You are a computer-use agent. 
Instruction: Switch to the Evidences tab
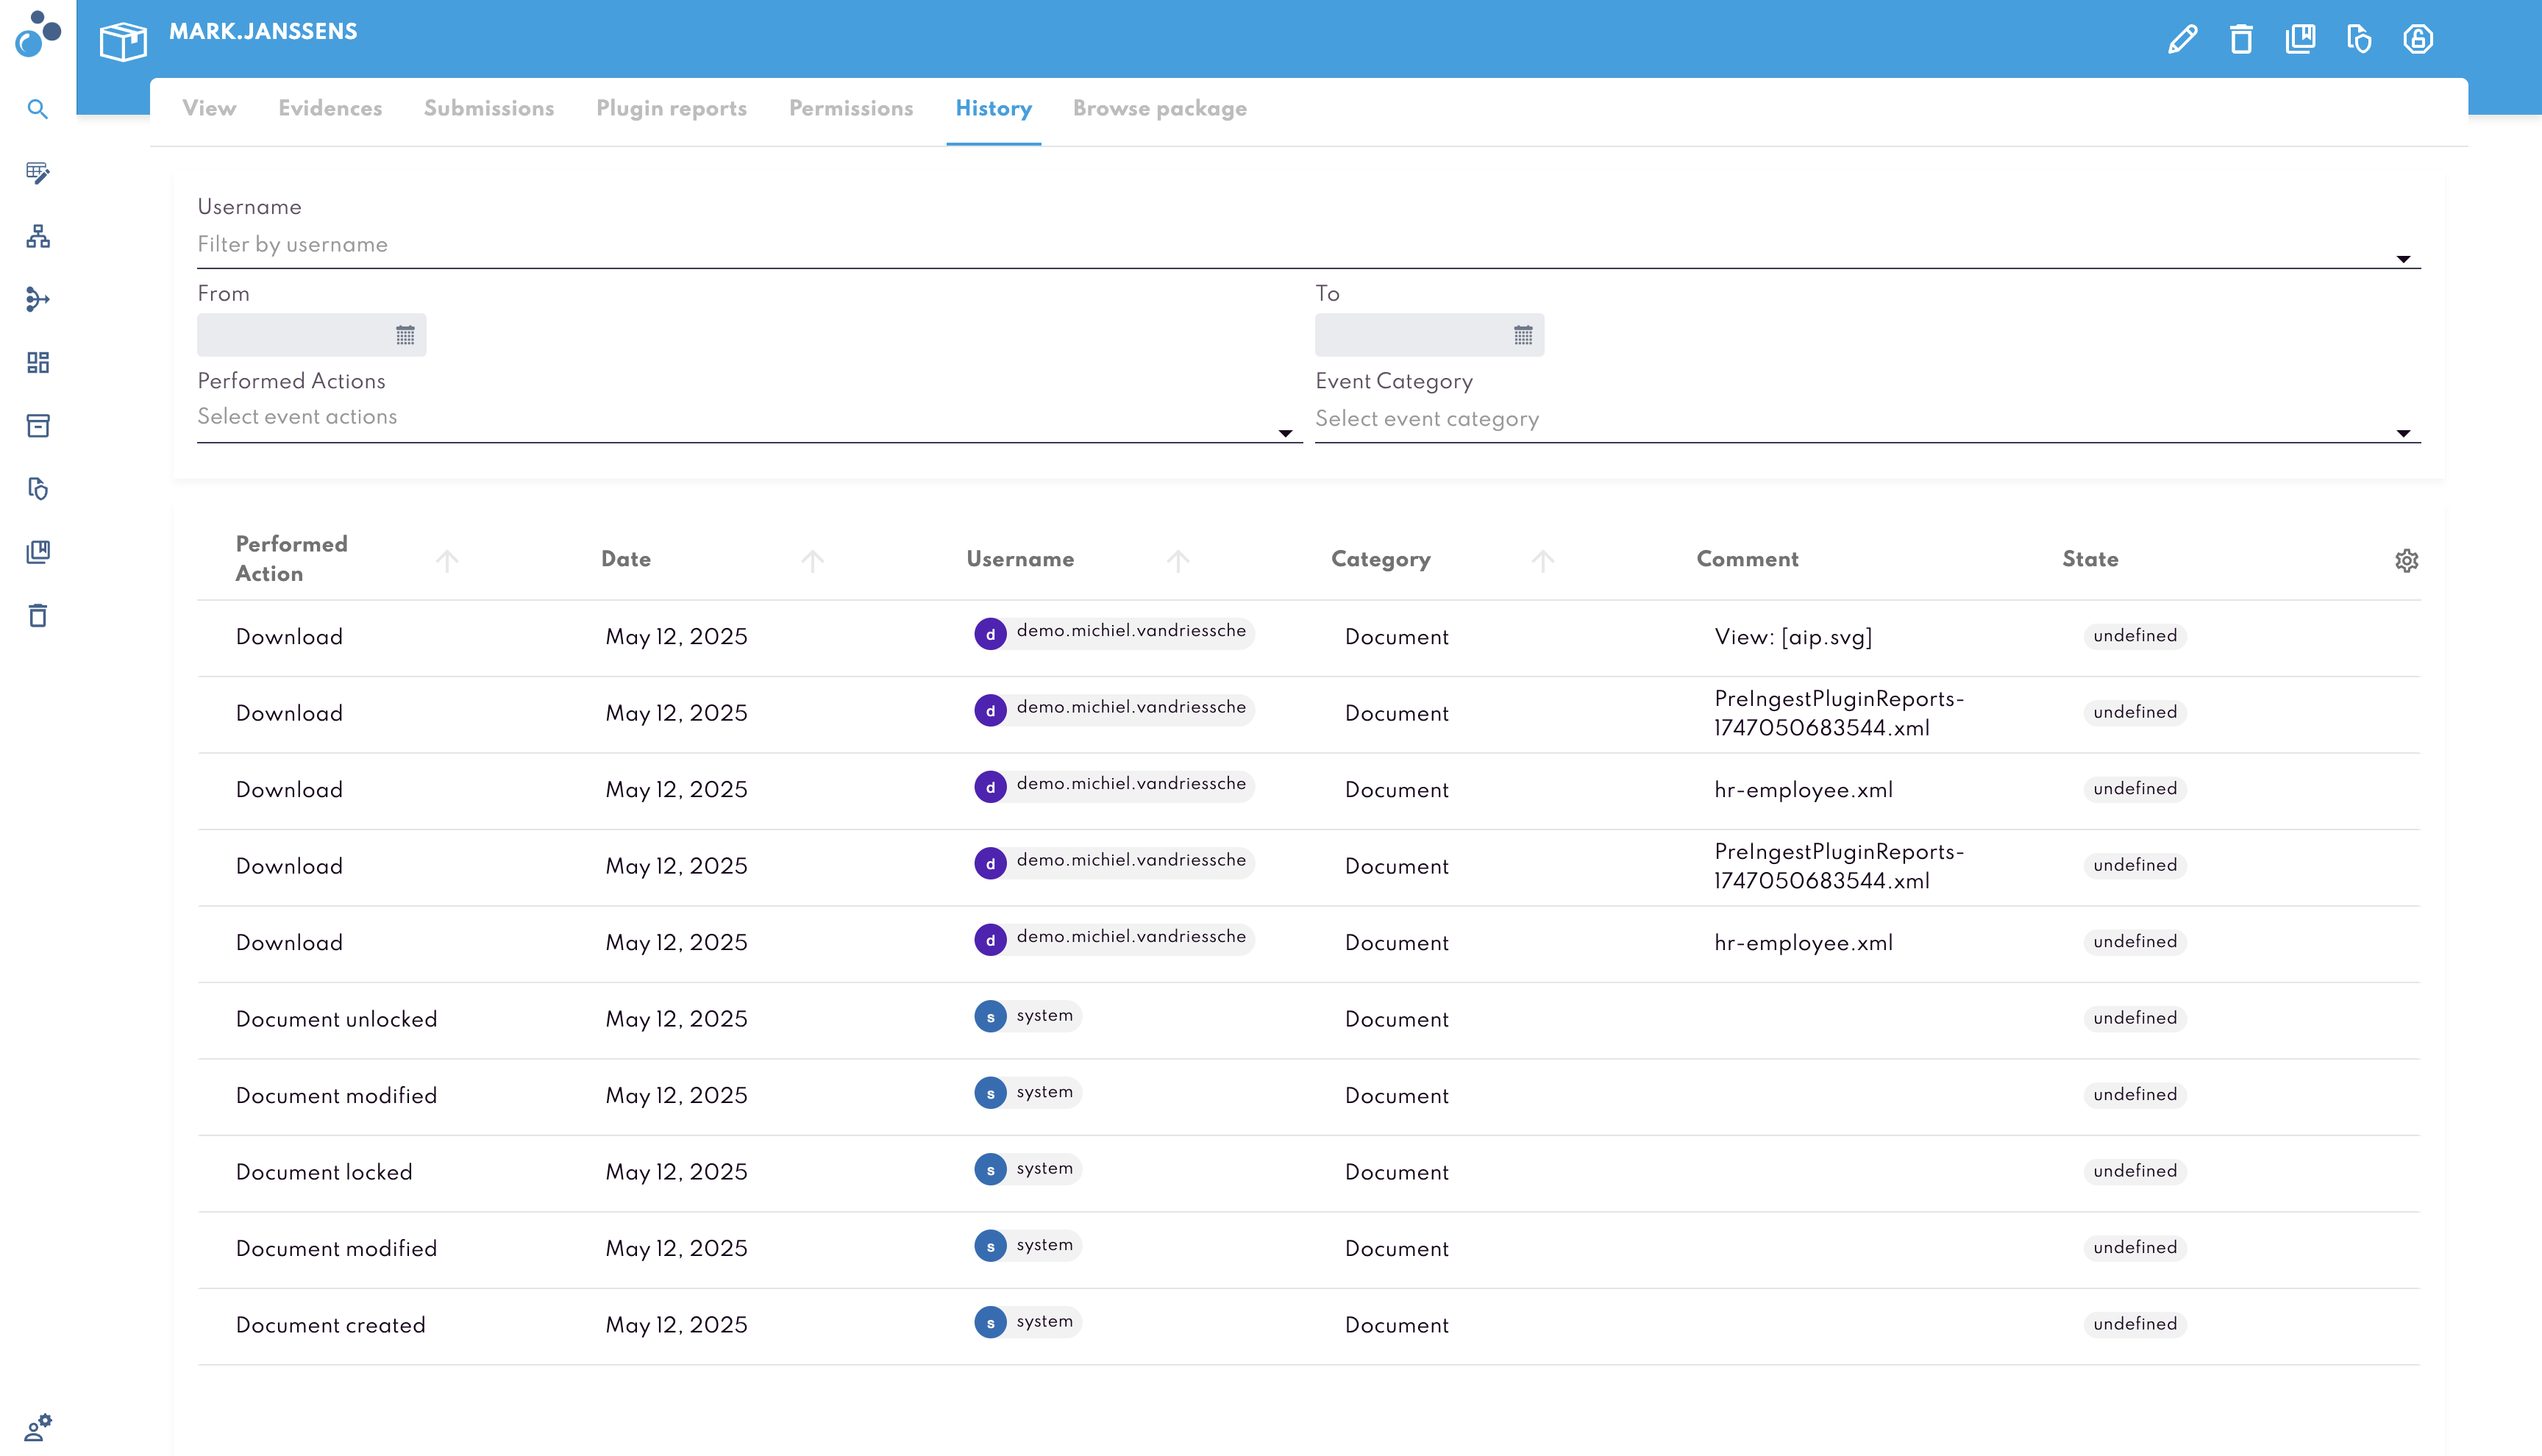(x=330, y=108)
